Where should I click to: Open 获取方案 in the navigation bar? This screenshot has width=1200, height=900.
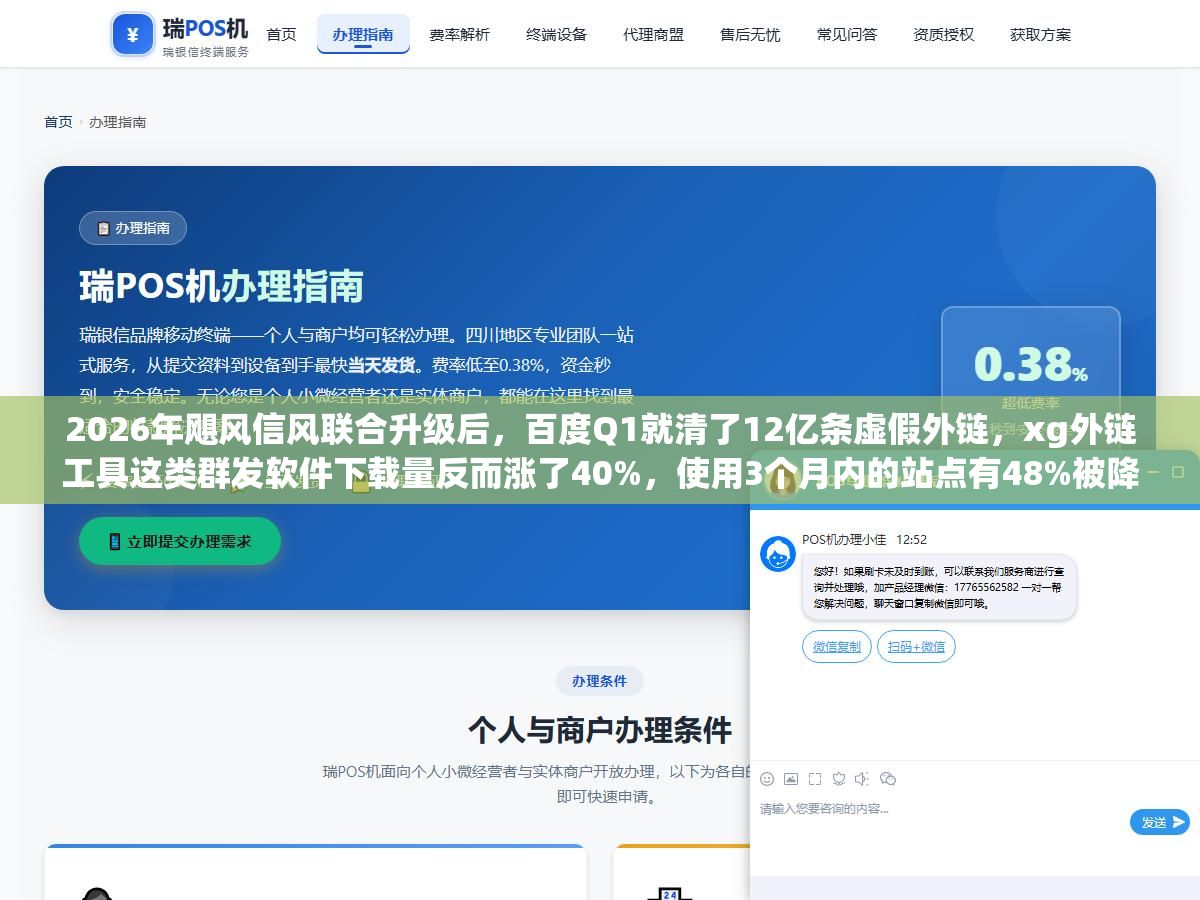click(x=1040, y=34)
